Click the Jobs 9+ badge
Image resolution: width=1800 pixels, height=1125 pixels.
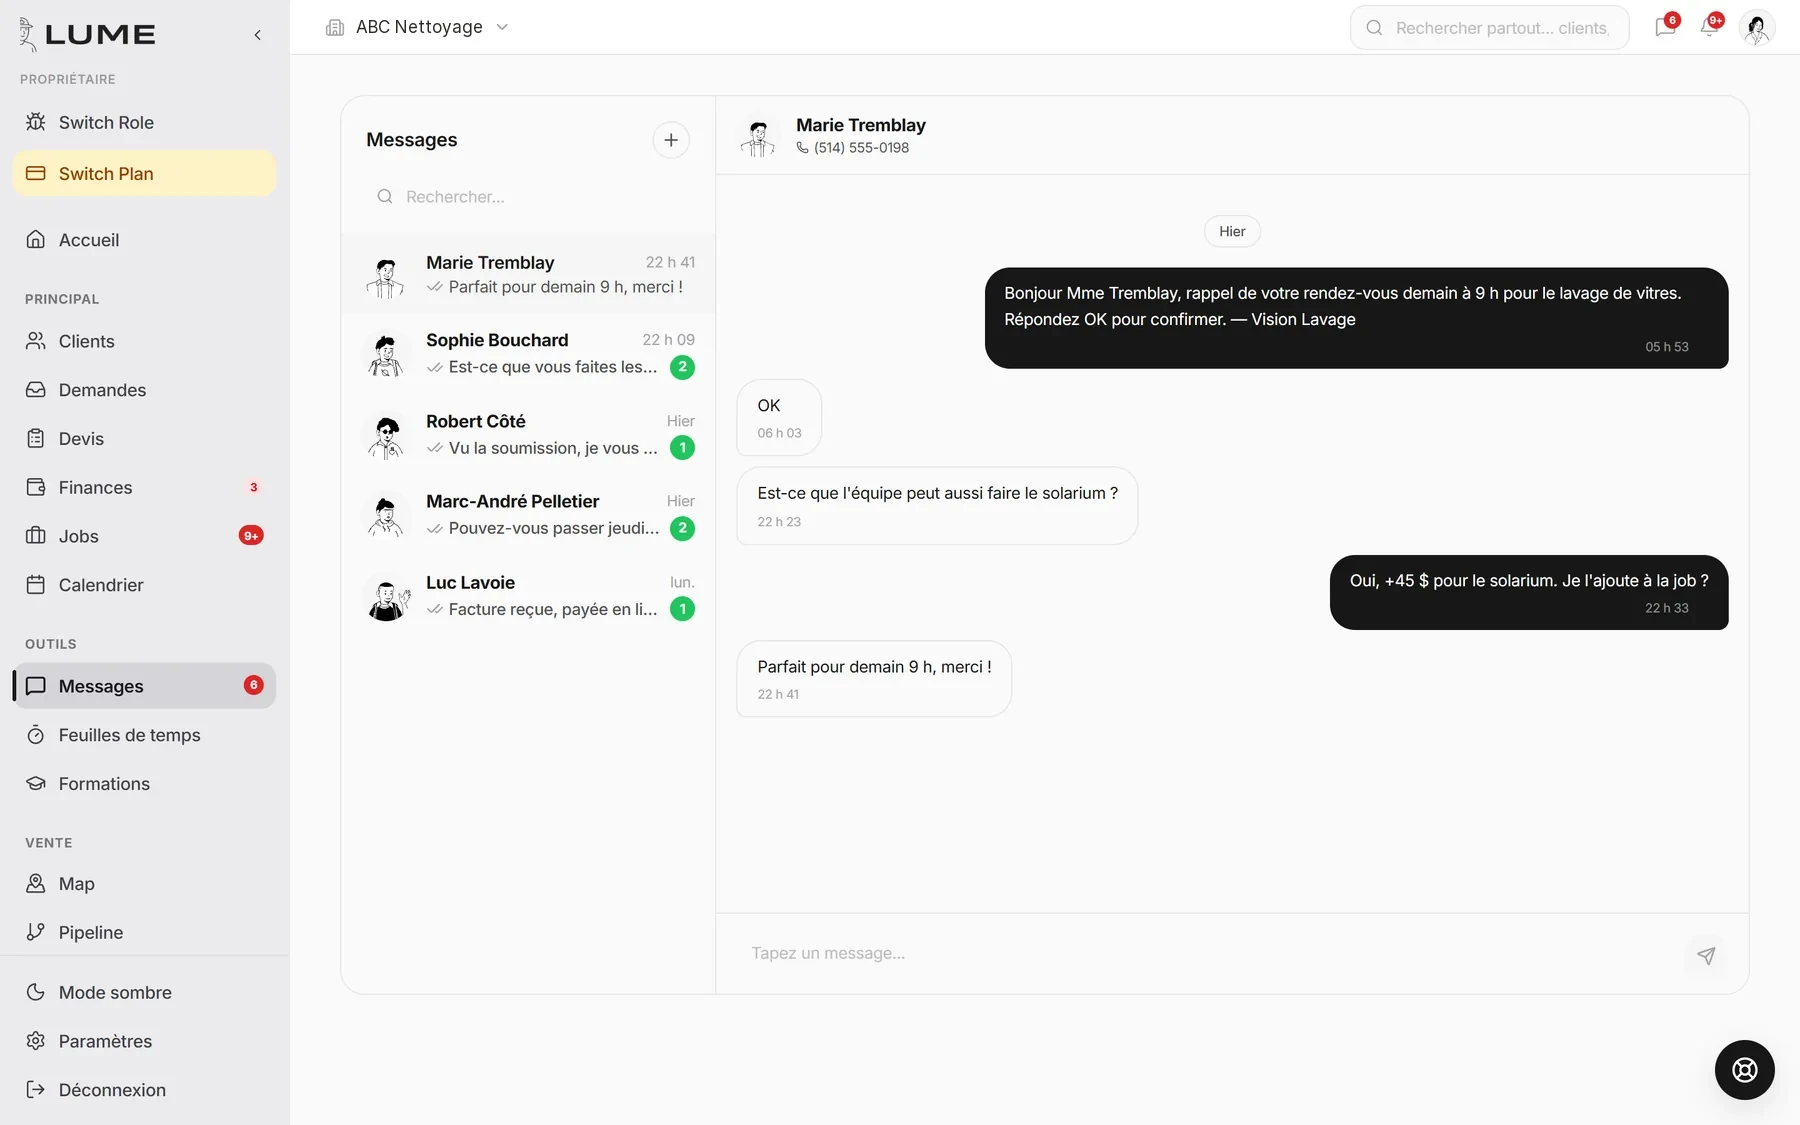(251, 536)
